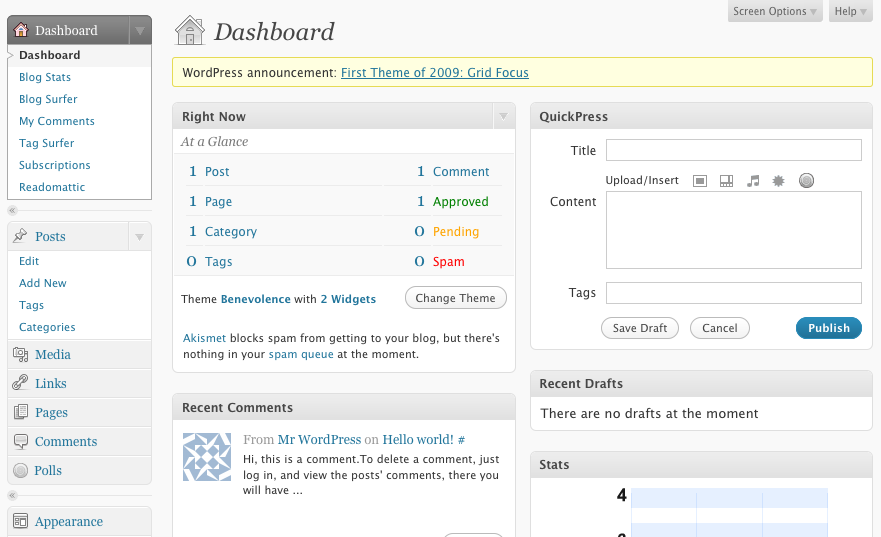Go to My Comments
The width and height of the screenshot is (881, 537).
click(x=57, y=121)
